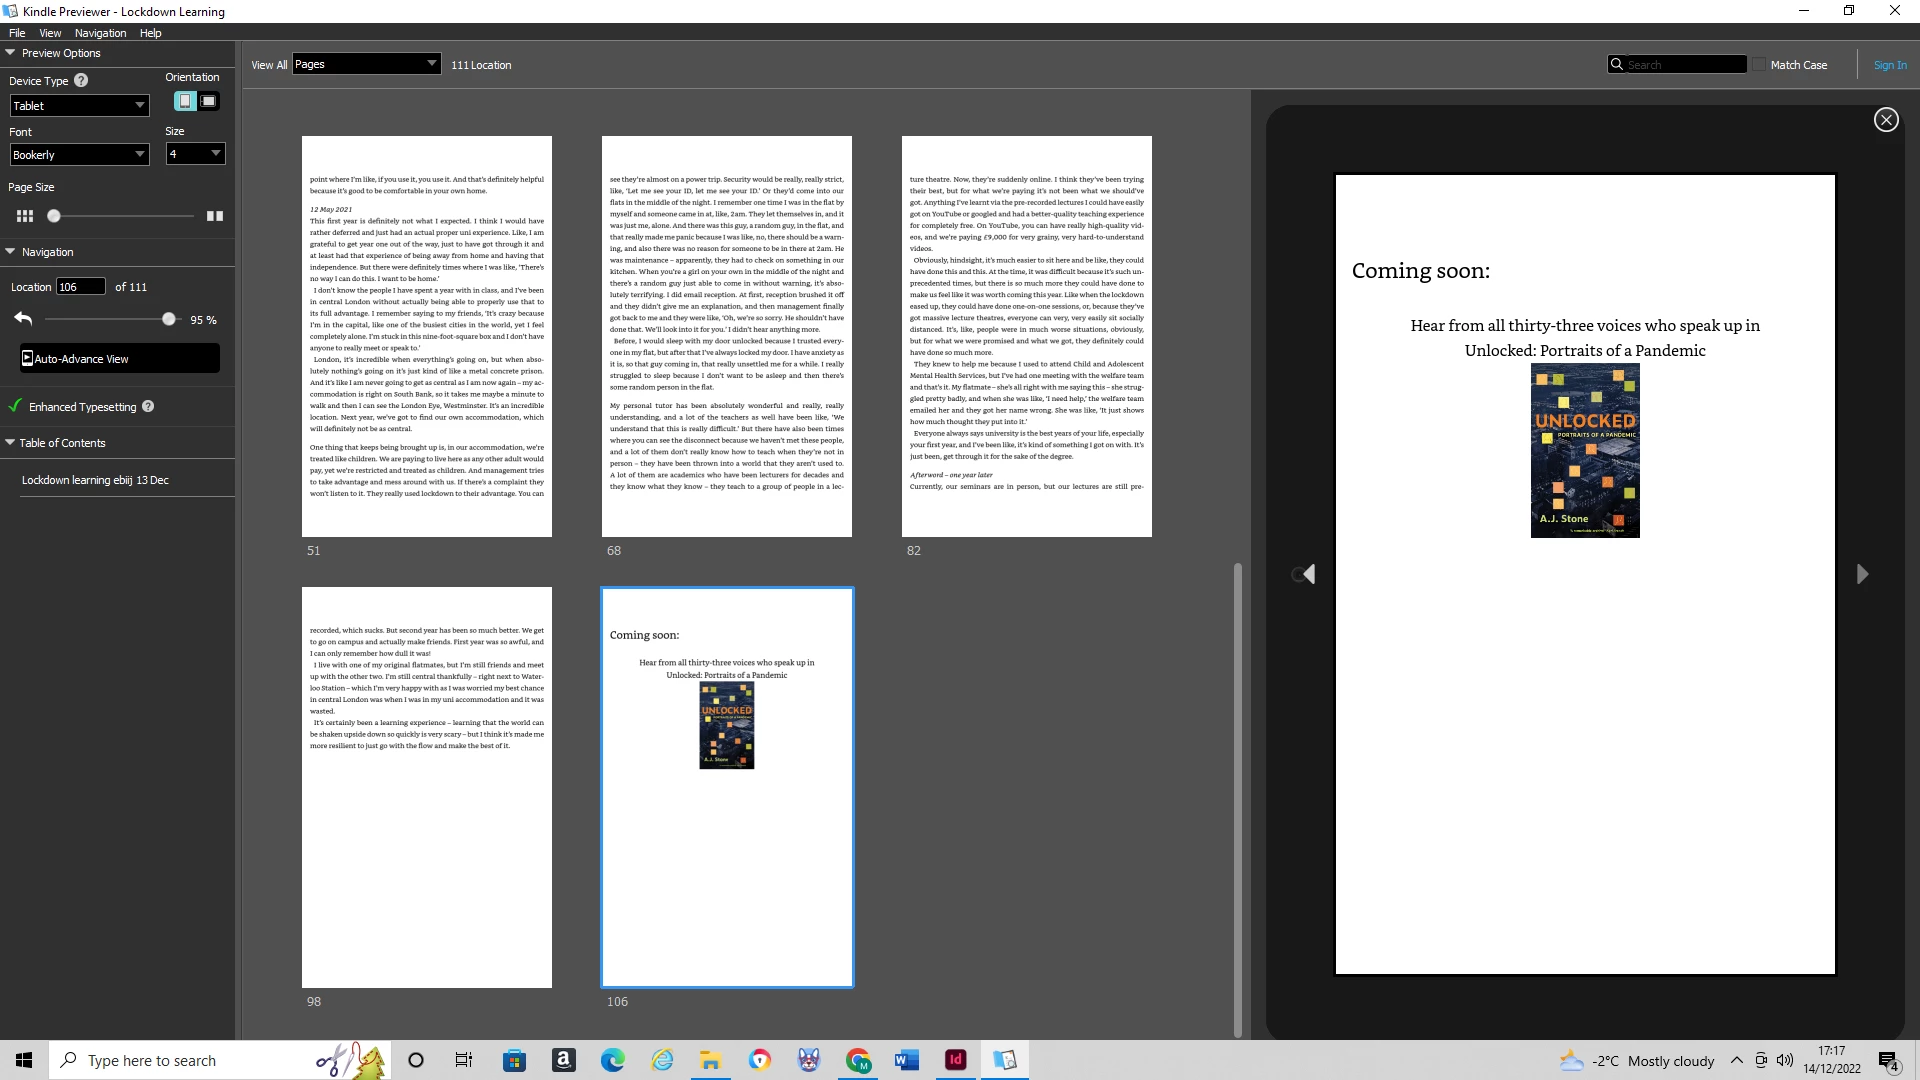This screenshot has width=1920, height=1080.
Task: Click the go-back arrow icon
Action: (24, 319)
